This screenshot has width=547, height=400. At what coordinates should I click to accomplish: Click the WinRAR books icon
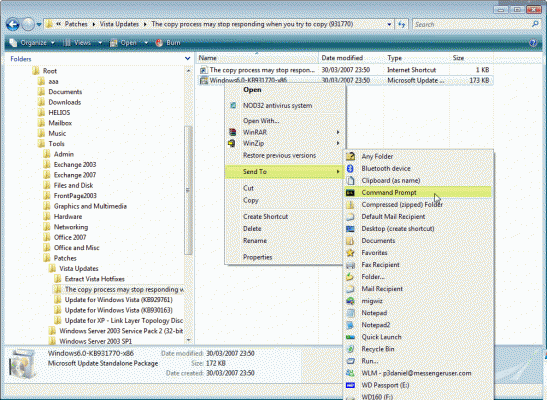click(x=232, y=132)
